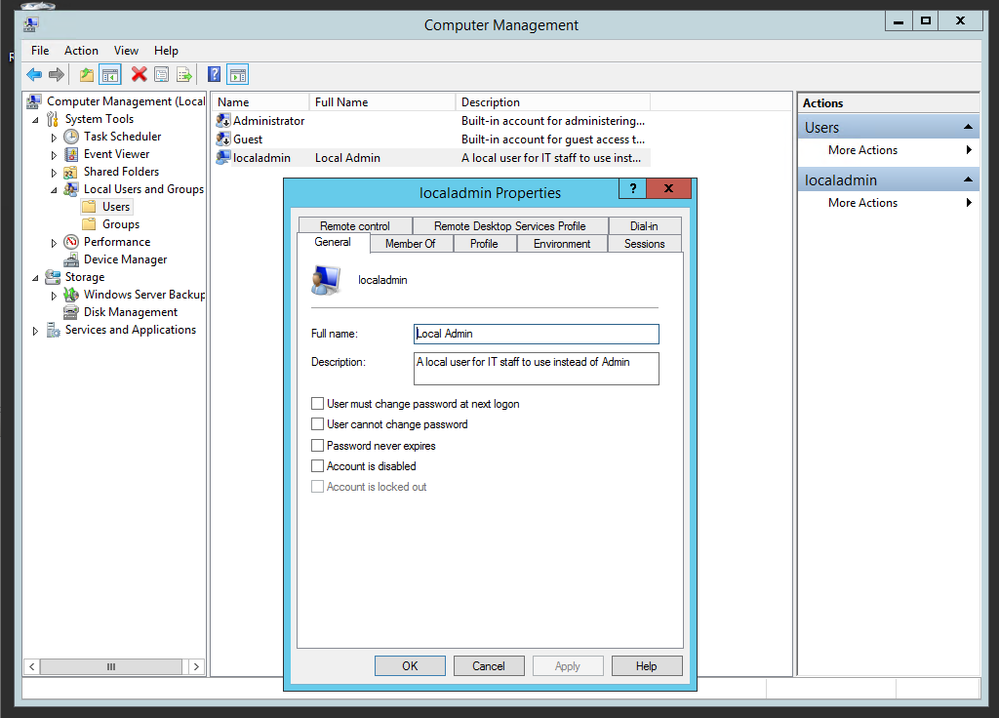
Task: Click the Administrator user account icon
Action: pyautogui.click(x=223, y=120)
